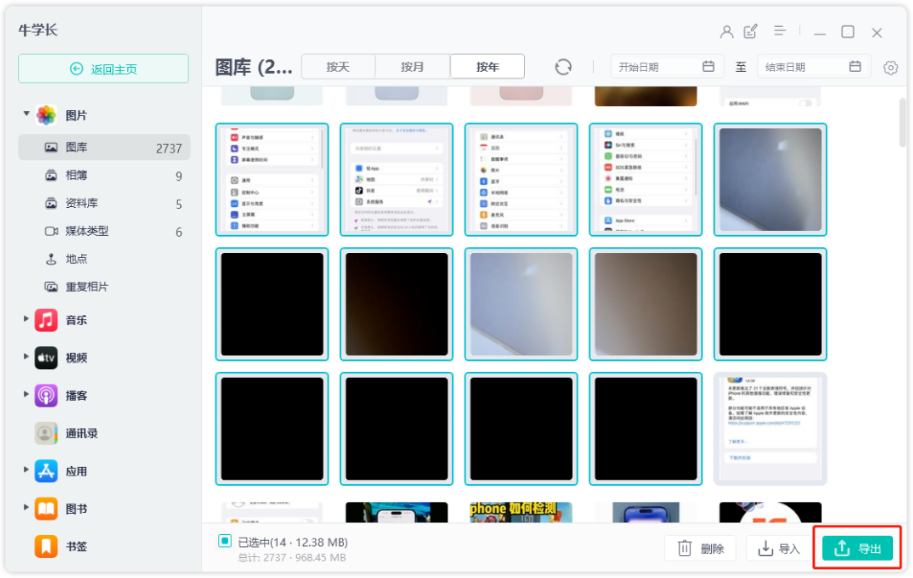Open 图库 gallery in sidebar
This screenshot has width=913, height=578.
click(104, 147)
